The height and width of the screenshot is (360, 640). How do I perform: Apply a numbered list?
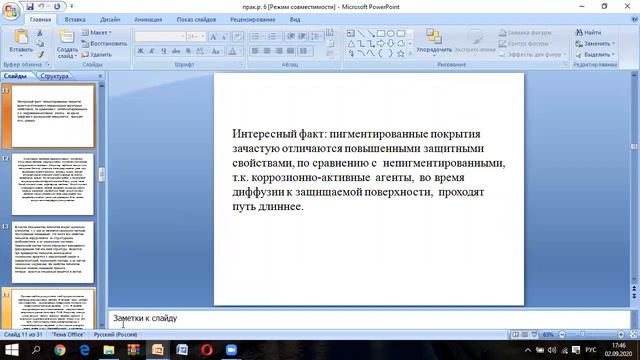pos(273,37)
